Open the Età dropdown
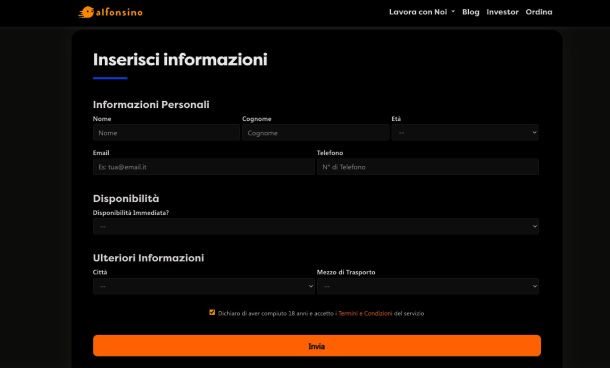This screenshot has width=610, height=368. point(465,133)
